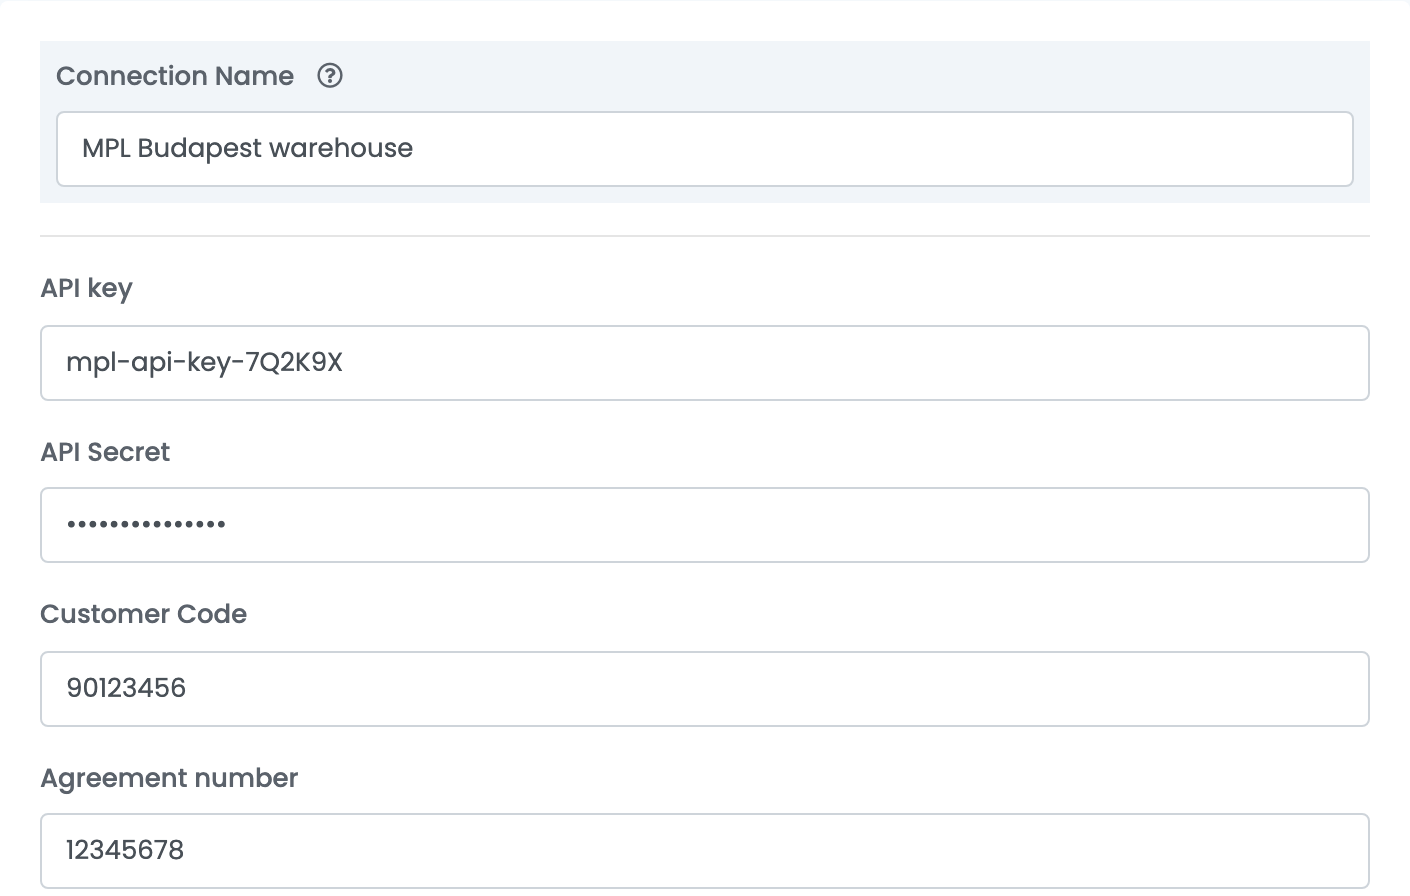The height and width of the screenshot is (896, 1410).
Task: Click the 'MPL Budapest warehouse' text value
Action: click(x=247, y=149)
